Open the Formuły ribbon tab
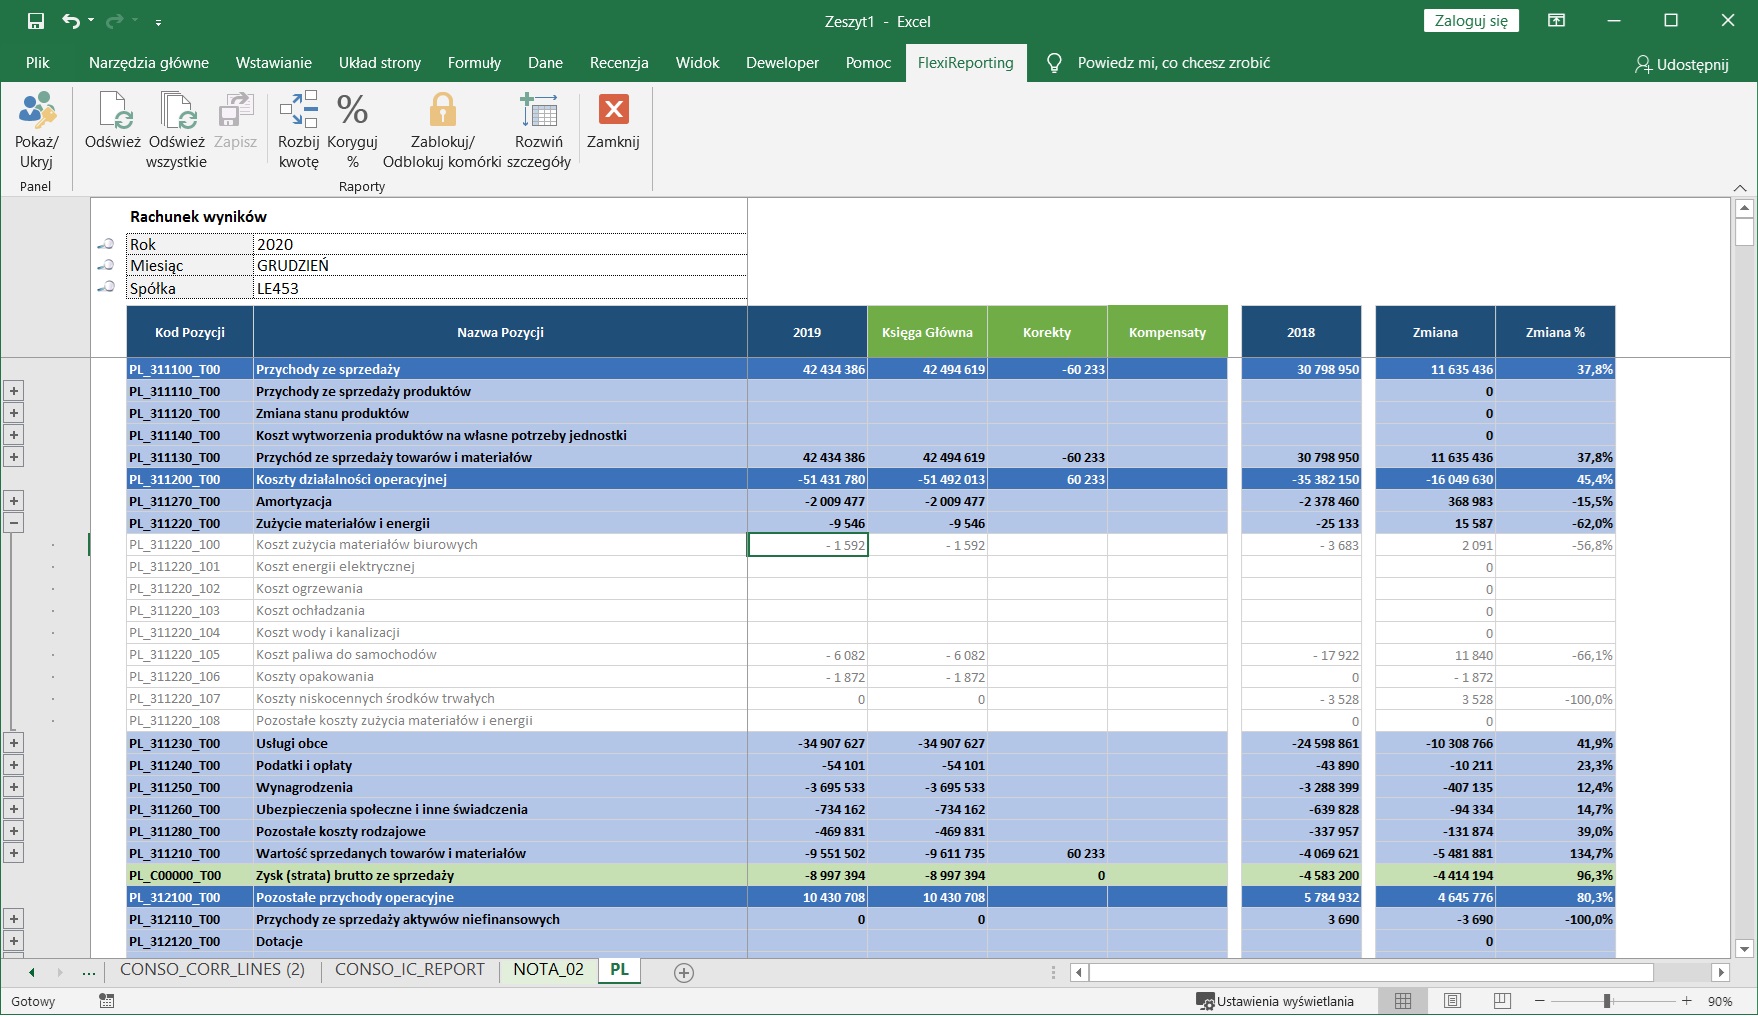The width and height of the screenshot is (1758, 1017). coord(474,63)
